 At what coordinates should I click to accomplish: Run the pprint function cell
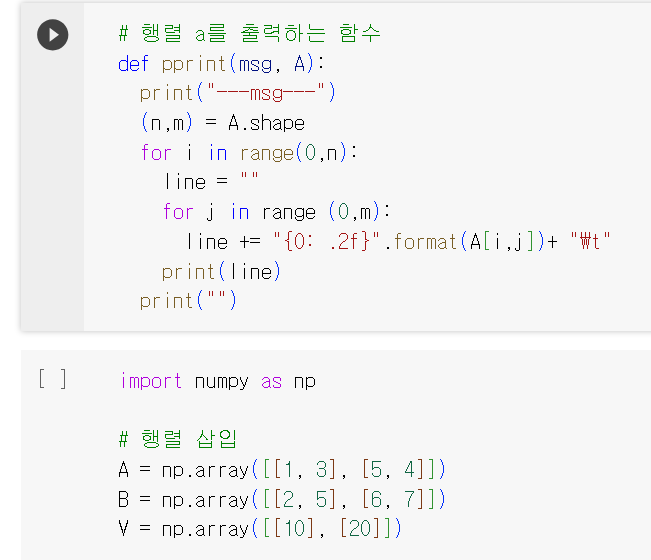tap(53, 35)
